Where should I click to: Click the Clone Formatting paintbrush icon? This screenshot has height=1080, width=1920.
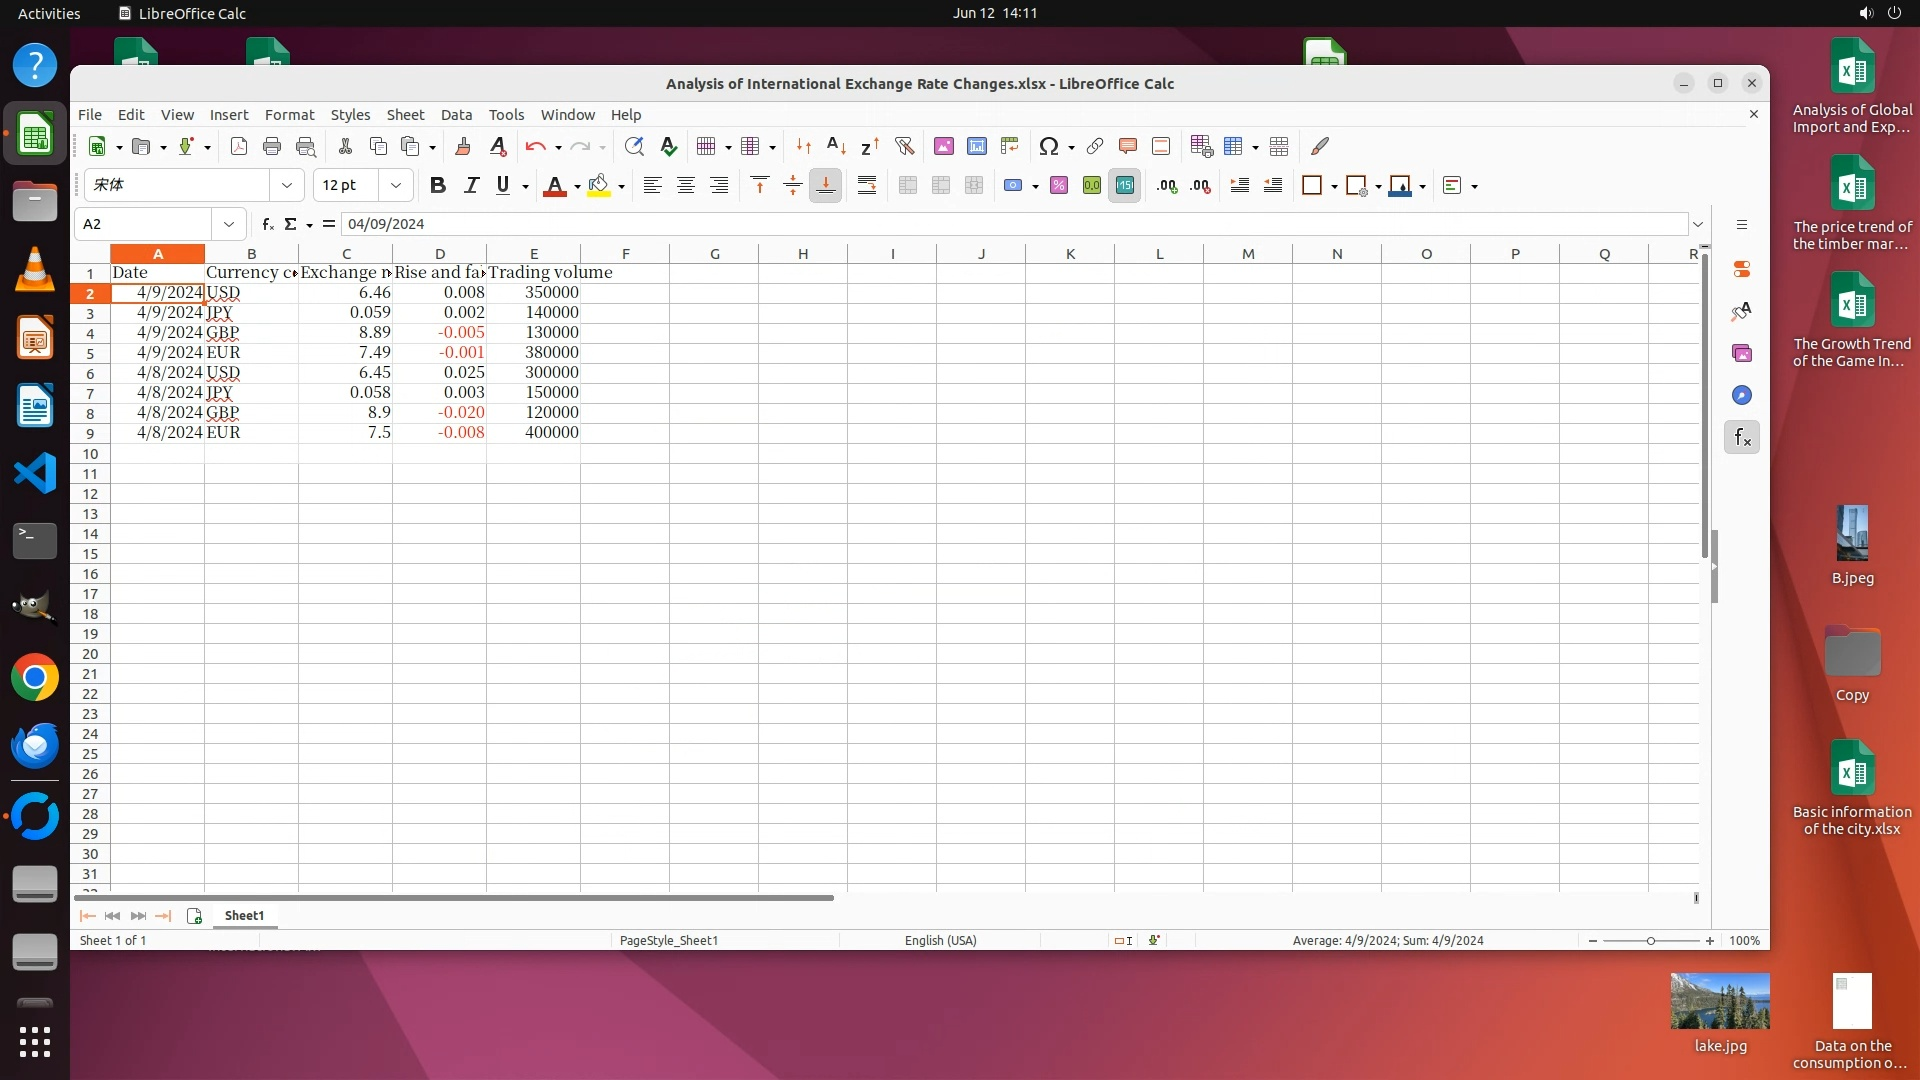[x=463, y=146]
